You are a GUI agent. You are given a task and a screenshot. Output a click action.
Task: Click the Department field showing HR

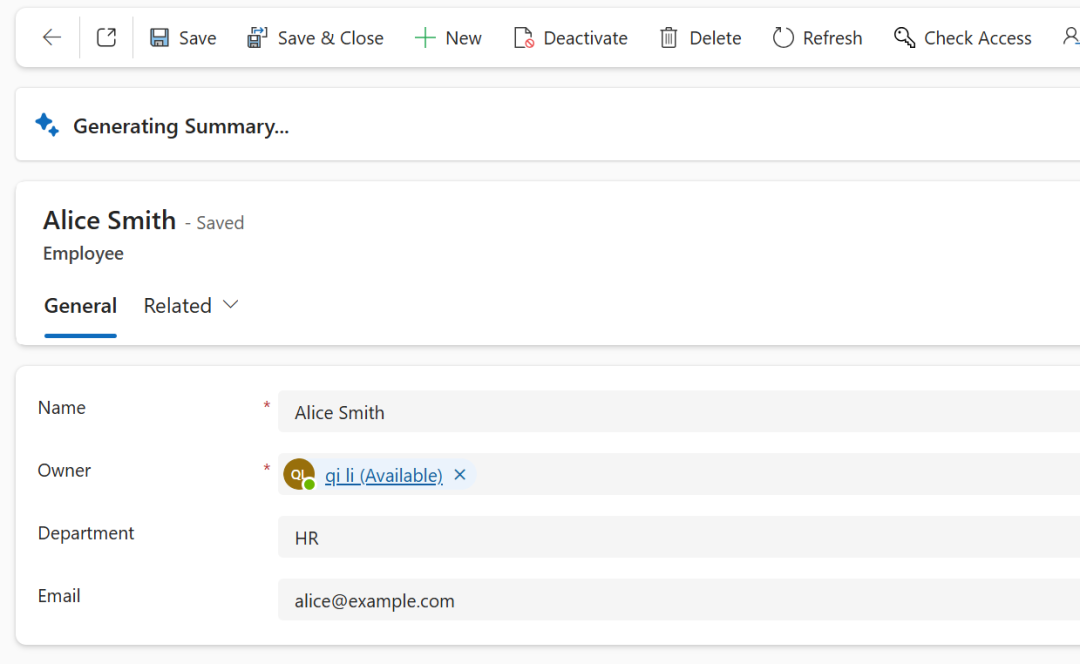(680, 538)
